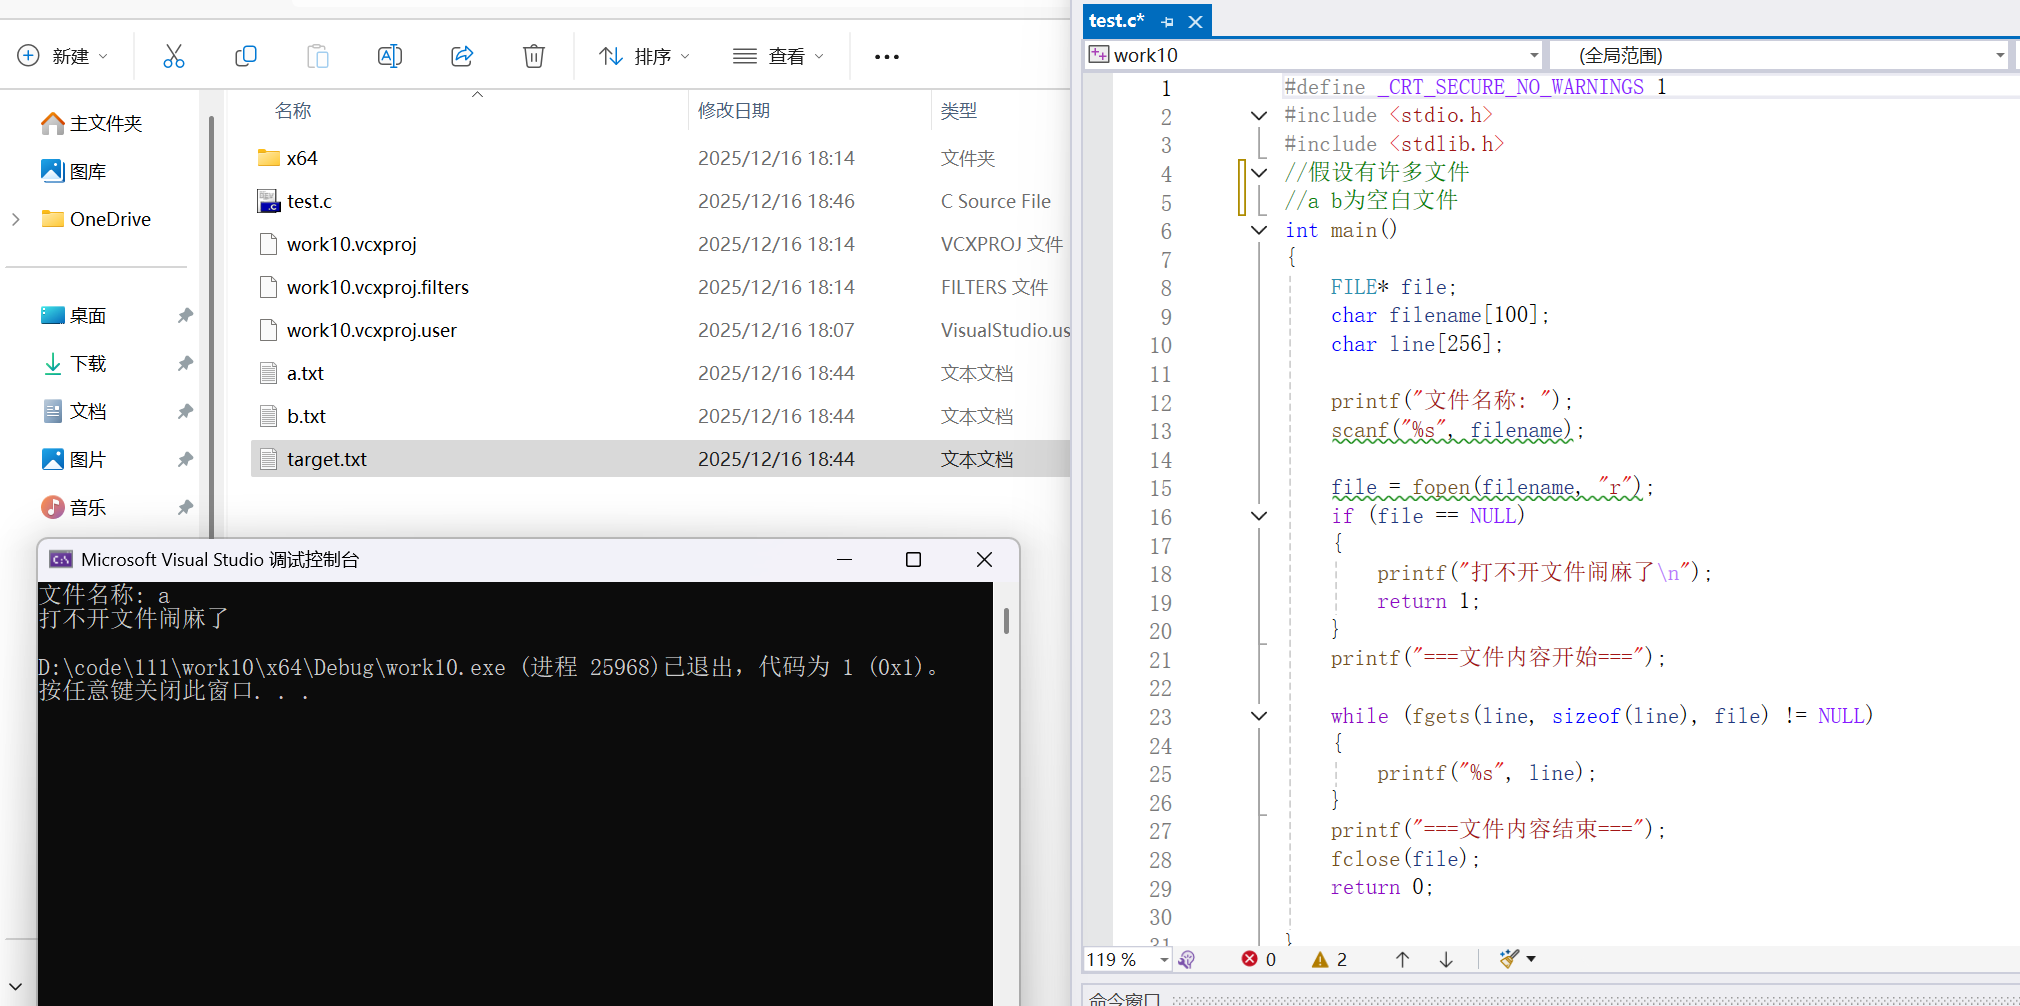Open the 排序 sort dropdown
Viewport: 2020px width, 1006px height.
coord(644,56)
